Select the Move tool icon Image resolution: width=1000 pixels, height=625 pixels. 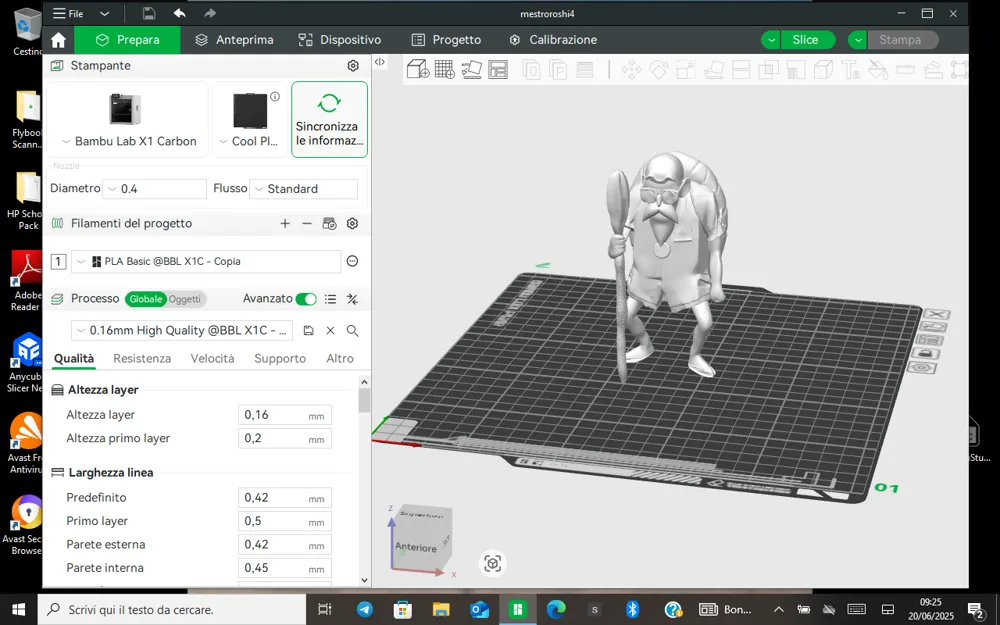click(631, 69)
